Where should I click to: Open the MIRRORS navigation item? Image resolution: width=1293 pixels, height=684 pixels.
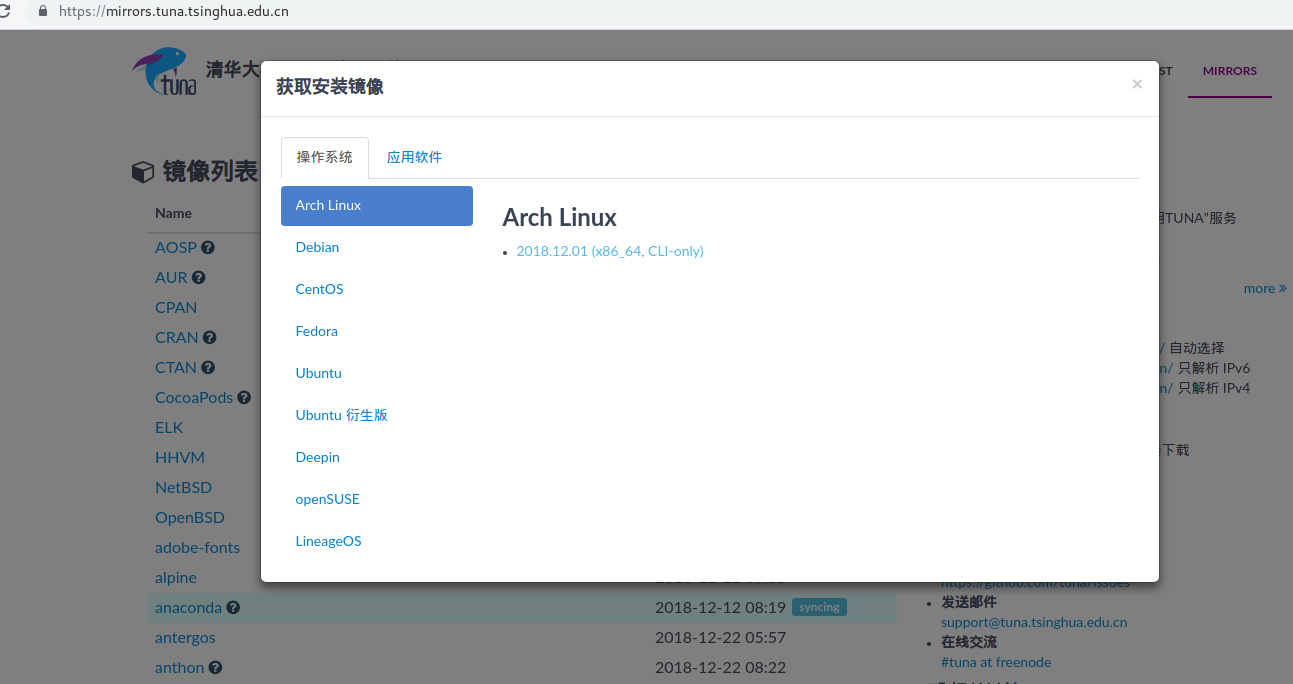coord(1230,71)
